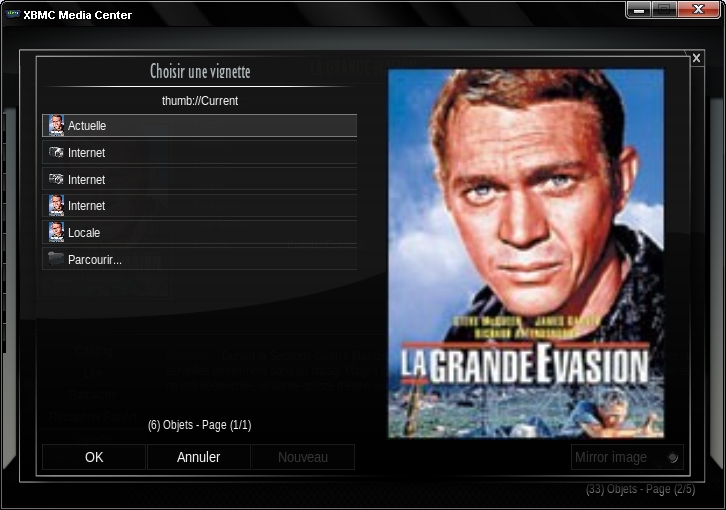Click the Actuelle thumbnail icon
This screenshot has height=510, width=726.
(x=56, y=126)
